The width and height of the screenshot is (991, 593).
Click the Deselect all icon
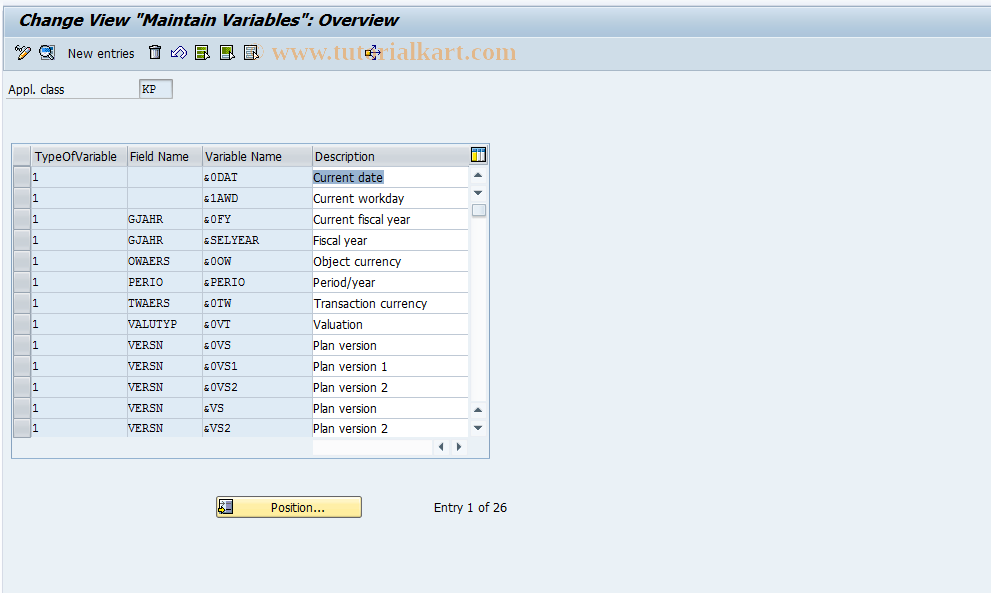[252, 53]
